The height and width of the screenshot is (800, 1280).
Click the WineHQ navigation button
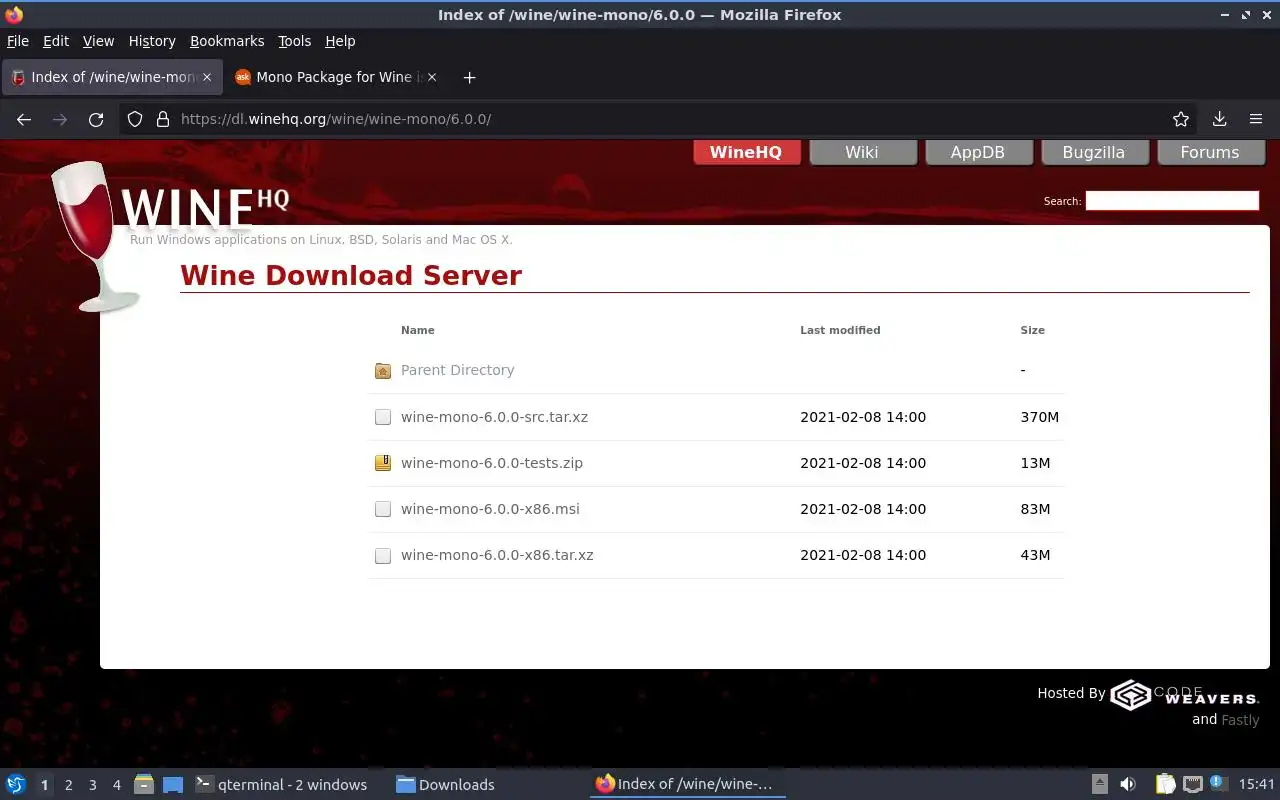746,152
